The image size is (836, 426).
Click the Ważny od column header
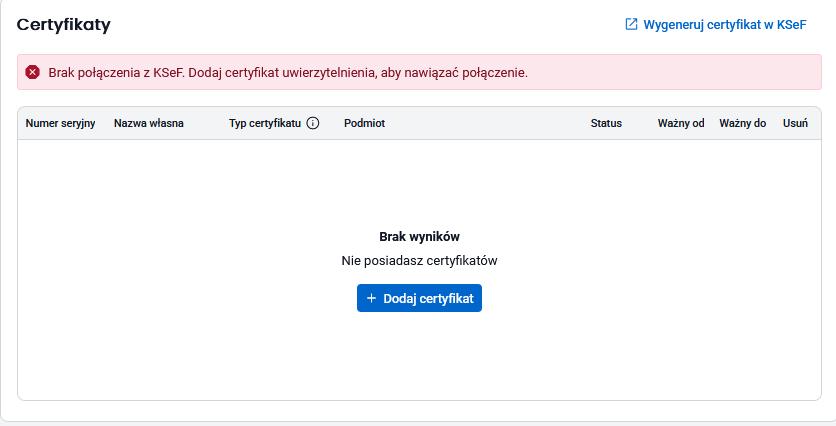[x=681, y=123]
